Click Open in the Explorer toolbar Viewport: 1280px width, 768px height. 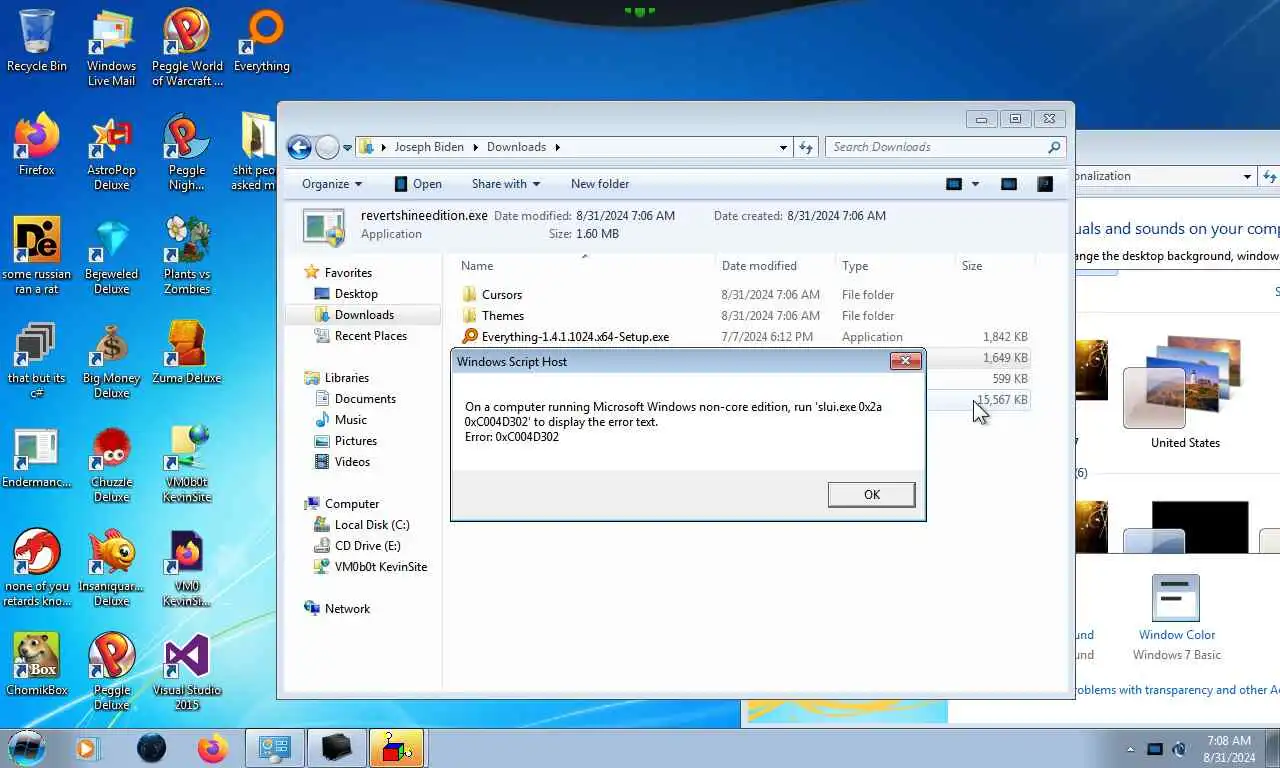(x=418, y=184)
